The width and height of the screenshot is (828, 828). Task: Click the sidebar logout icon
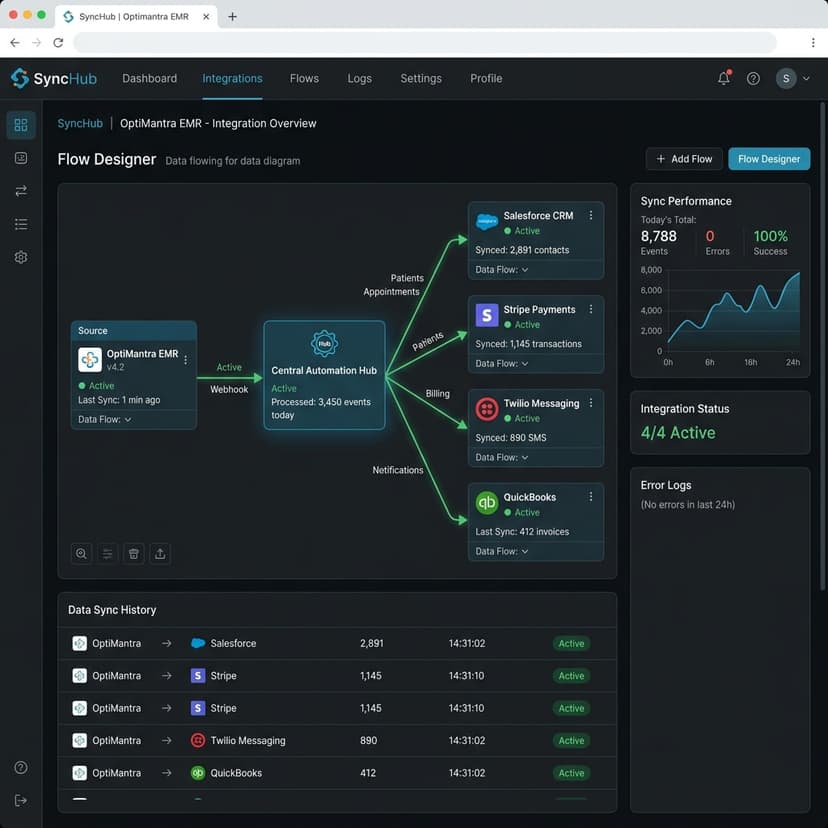click(x=21, y=800)
